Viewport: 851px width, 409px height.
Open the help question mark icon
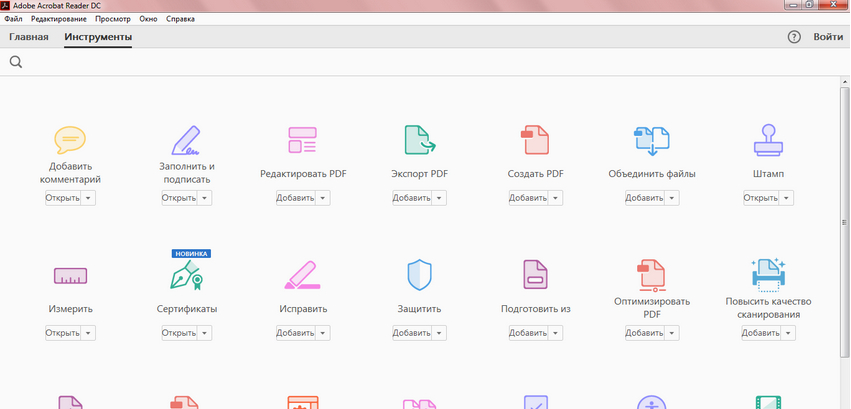tap(794, 37)
